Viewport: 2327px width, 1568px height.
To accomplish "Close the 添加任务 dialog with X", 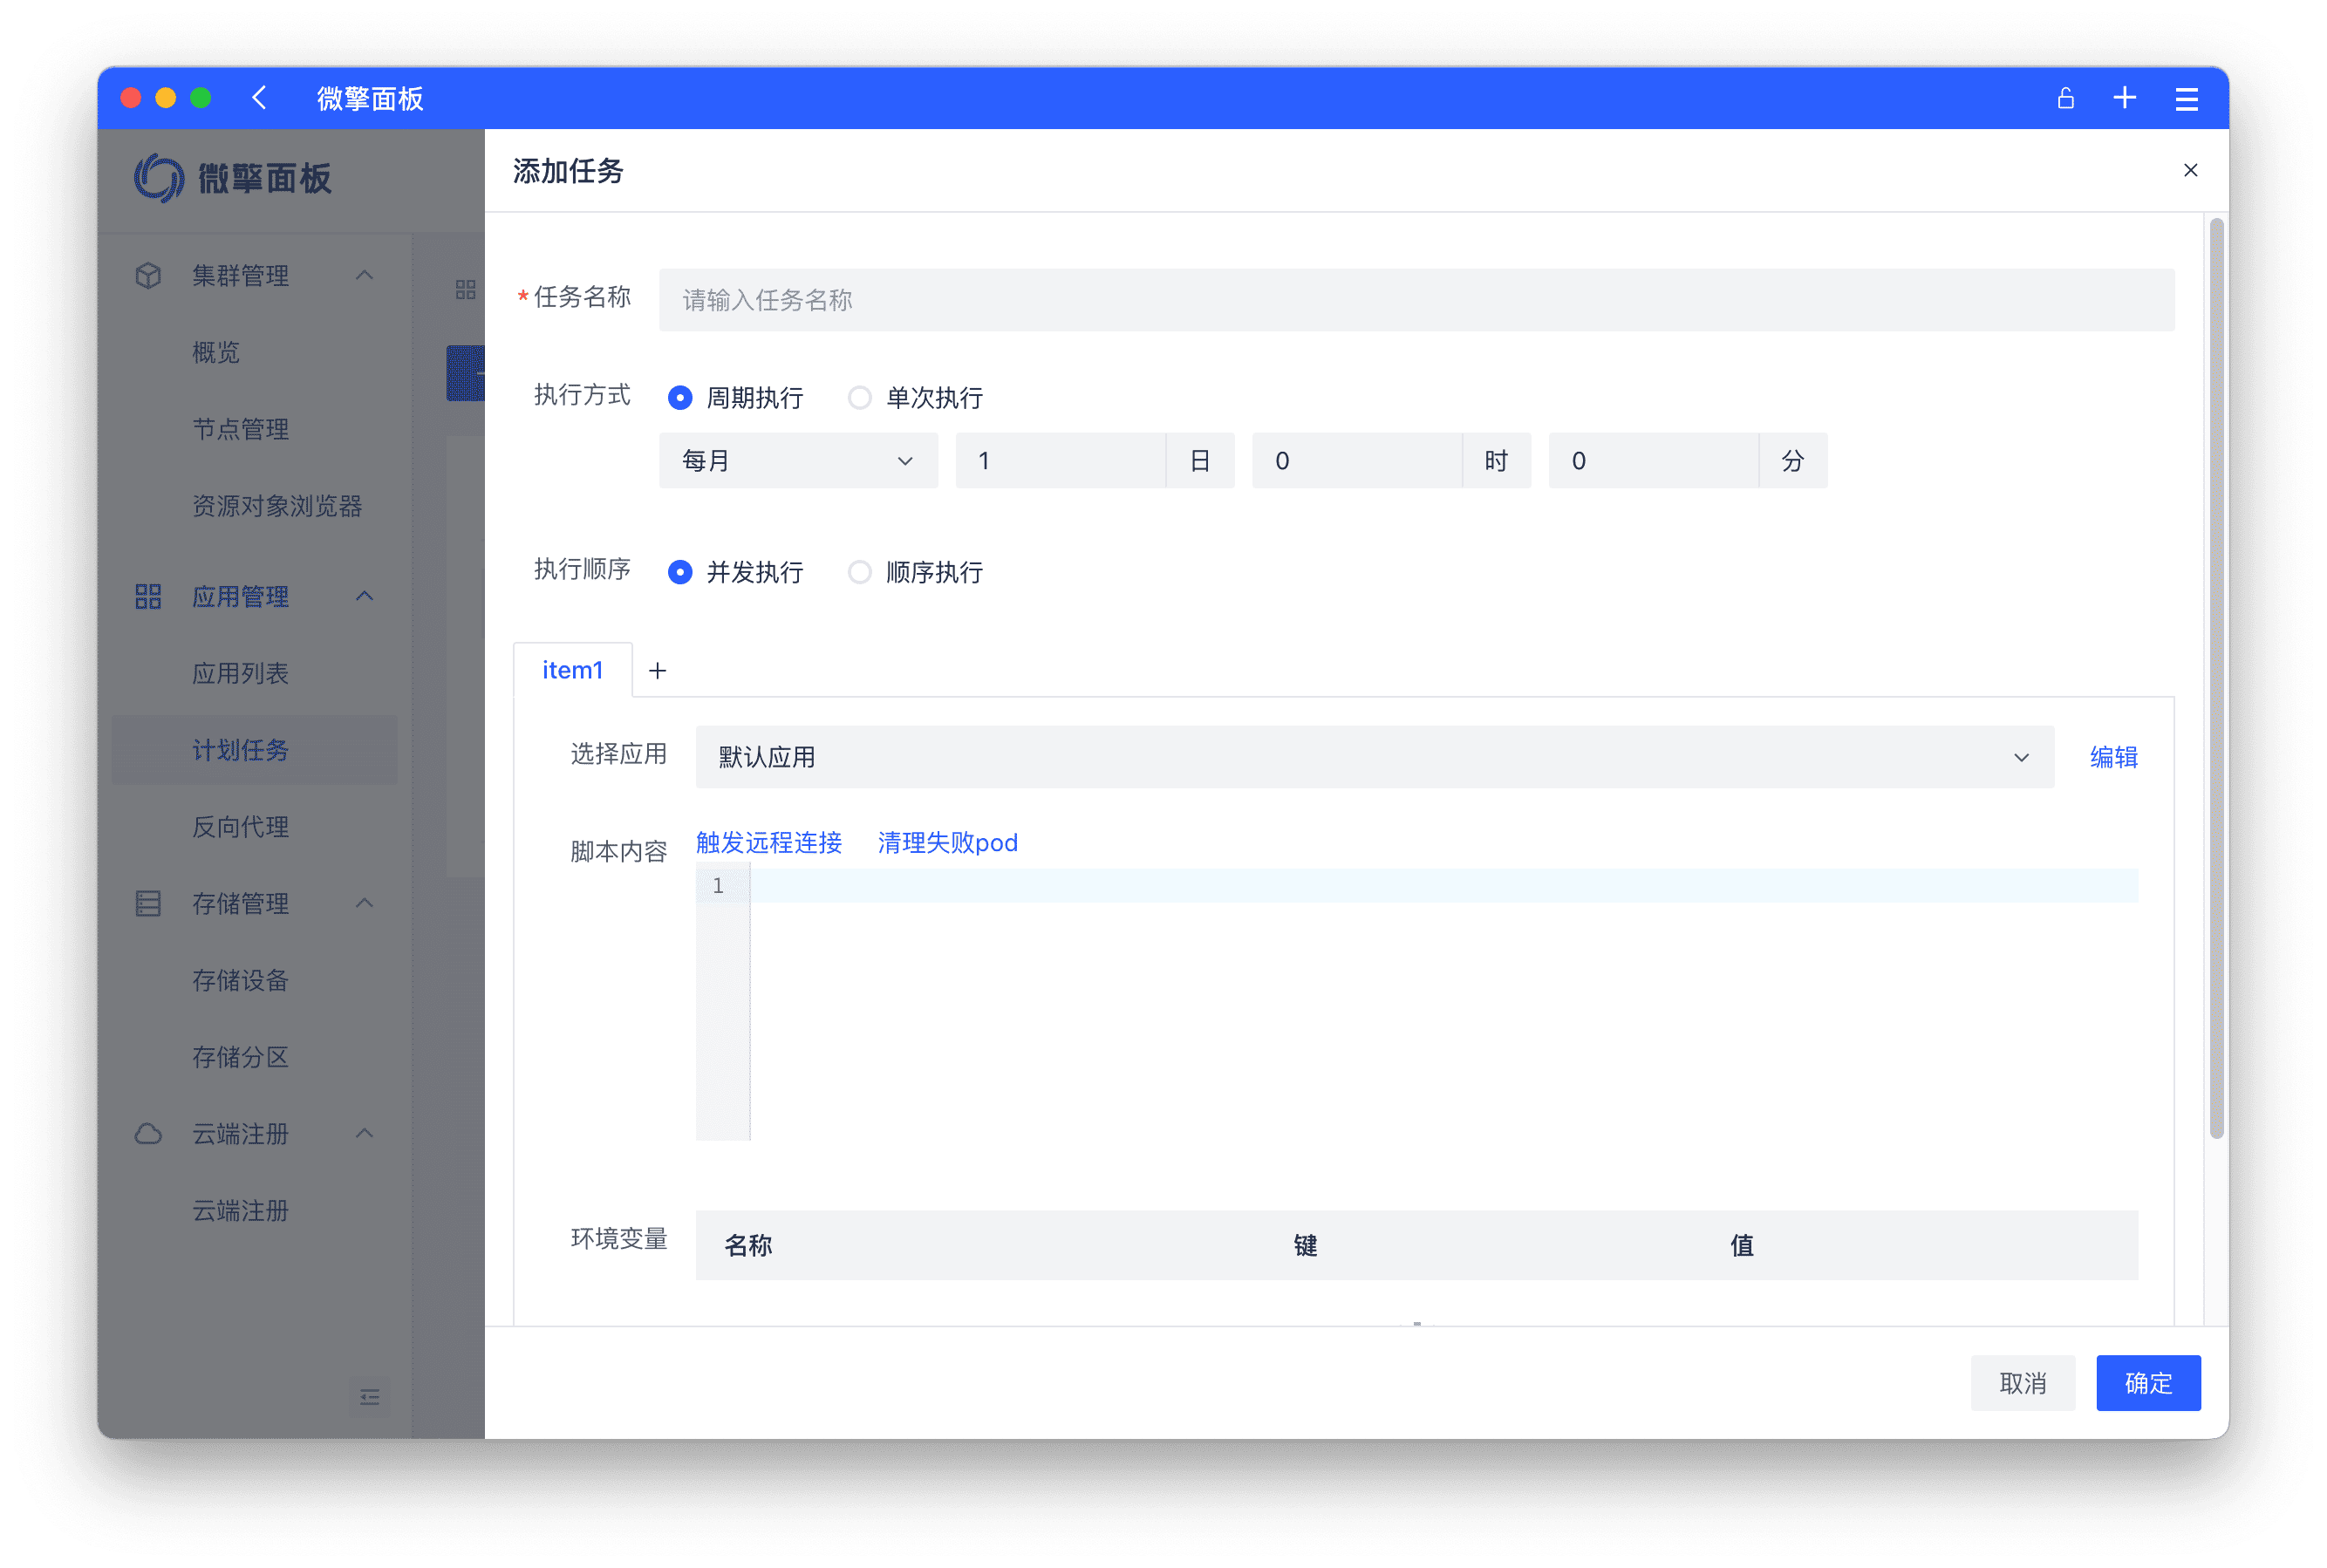I will coord(2190,170).
